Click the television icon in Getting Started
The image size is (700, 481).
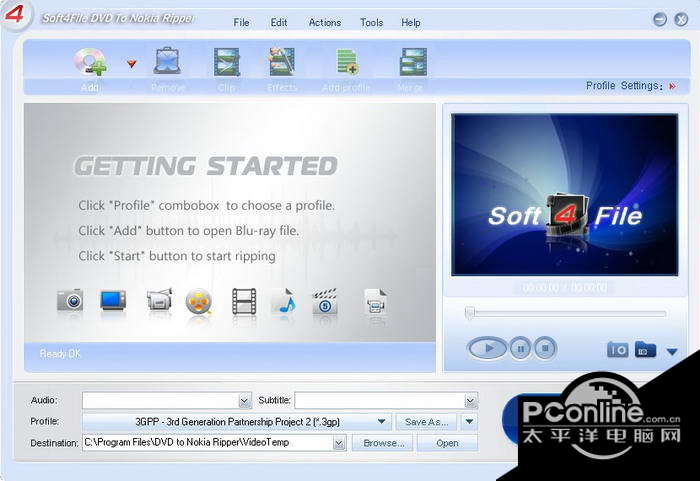(113, 300)
